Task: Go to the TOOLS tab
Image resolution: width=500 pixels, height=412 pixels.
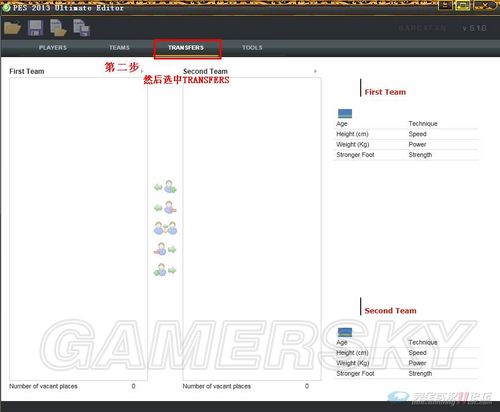Action: pos(252,48)
